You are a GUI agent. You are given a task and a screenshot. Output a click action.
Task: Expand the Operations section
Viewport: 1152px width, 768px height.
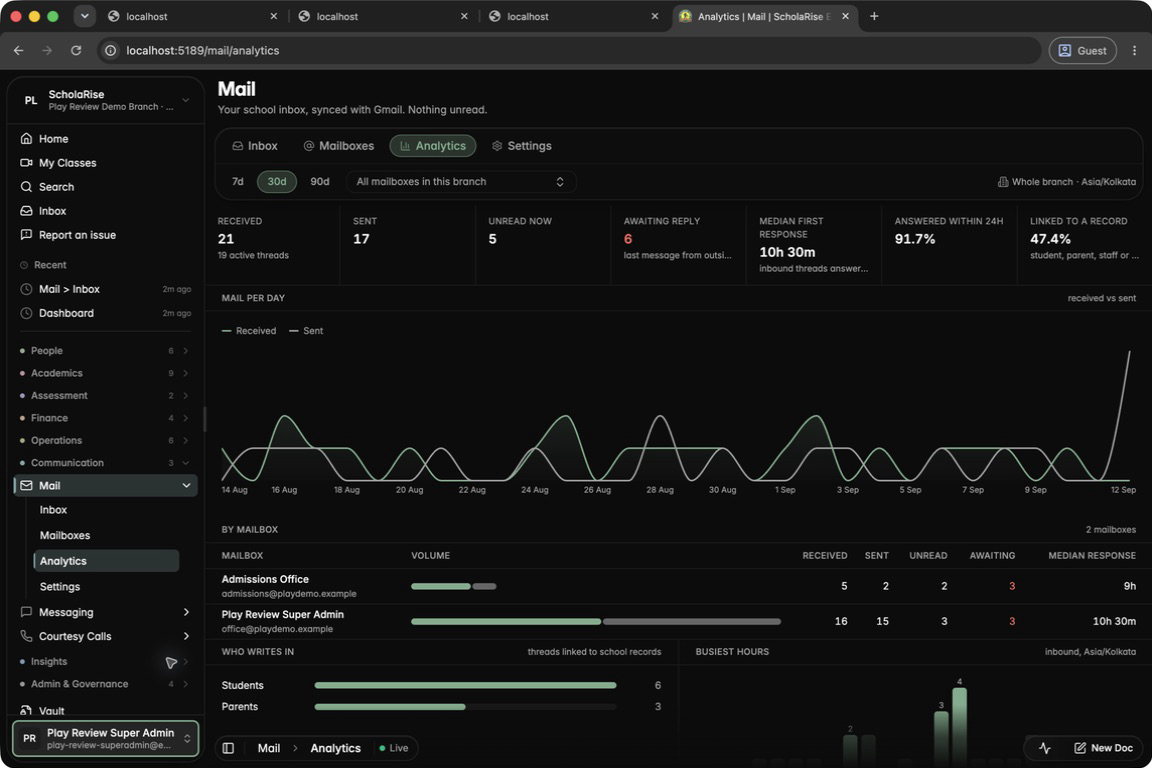[105, 440]
